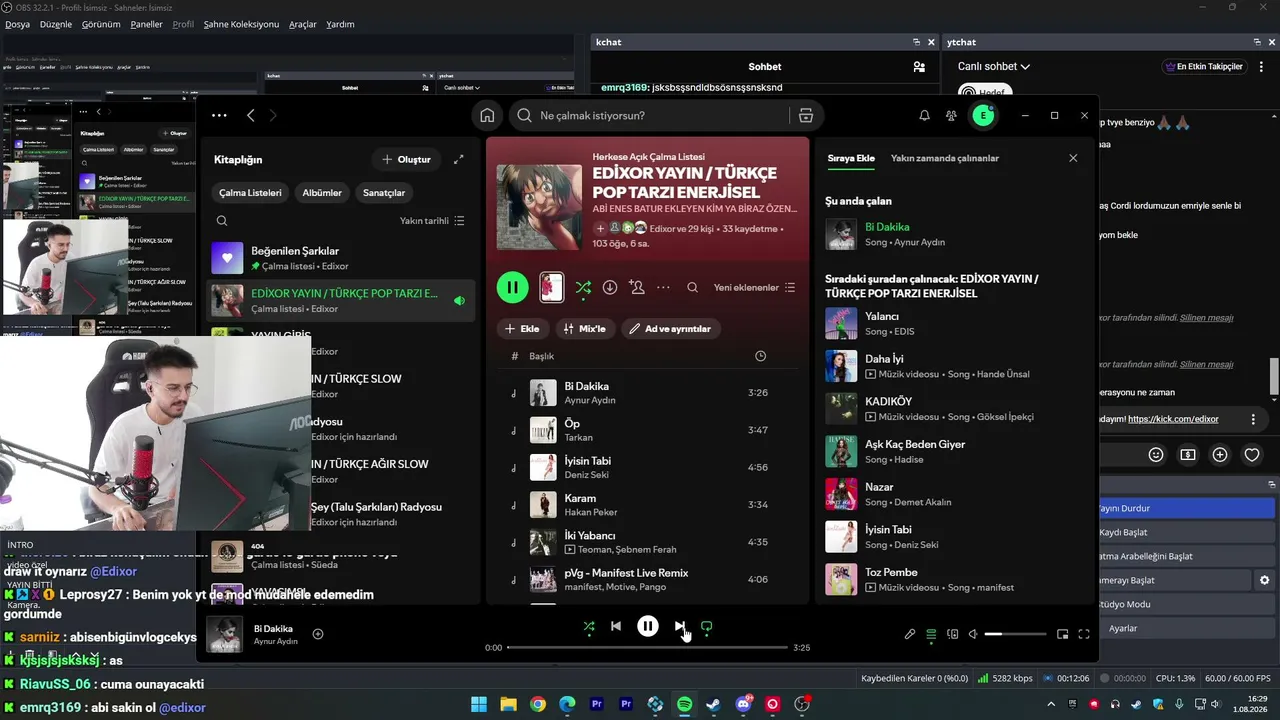Close the queue panel with the X
This screenshot has width=1280, height=720.
pyautogui.click(x=1073, y=158)
